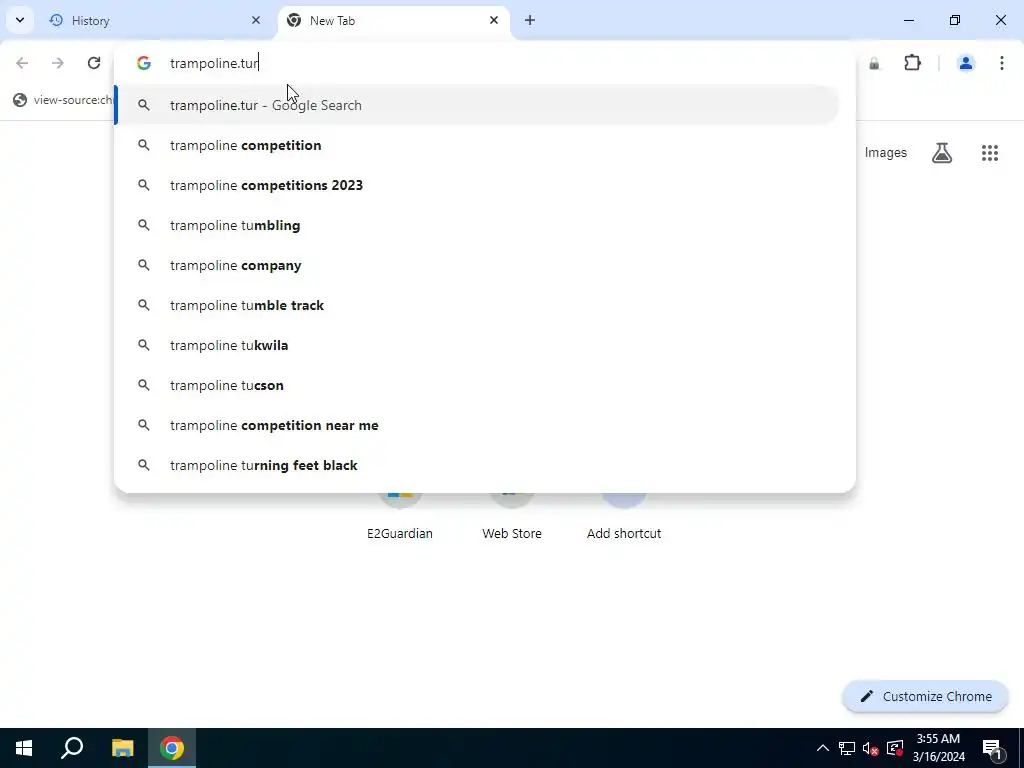Close the History tab

(256, 20)
